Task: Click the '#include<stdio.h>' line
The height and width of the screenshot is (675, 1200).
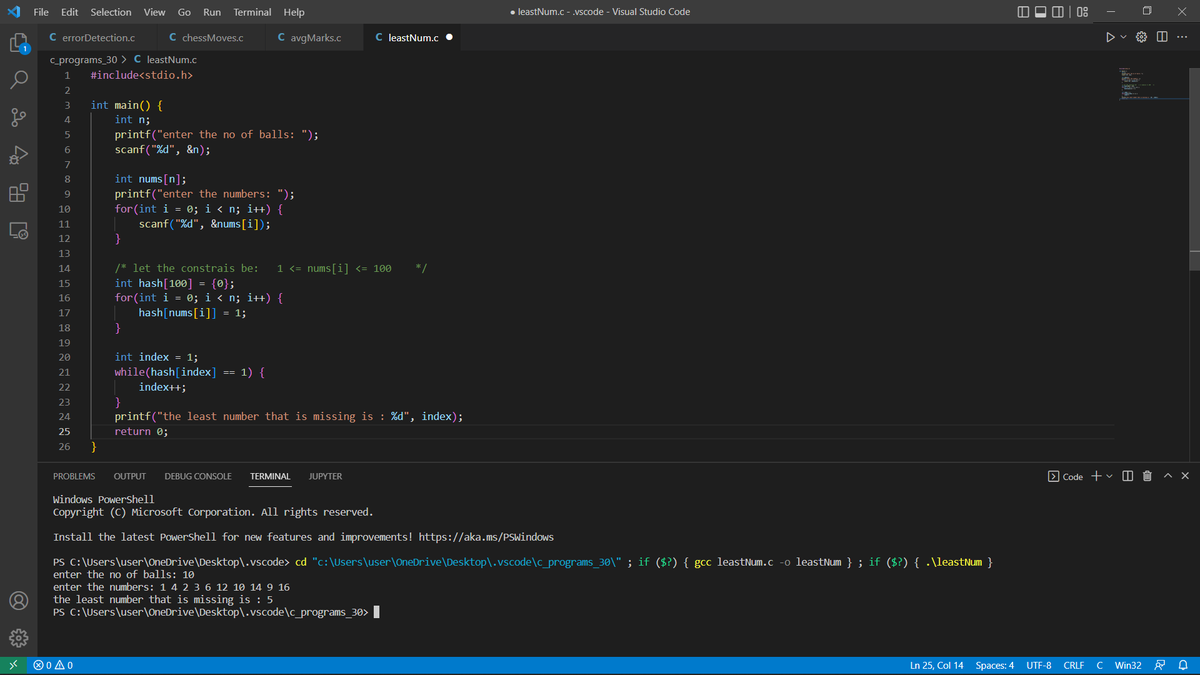Action: pyautogui.click(x=142, y=75)
